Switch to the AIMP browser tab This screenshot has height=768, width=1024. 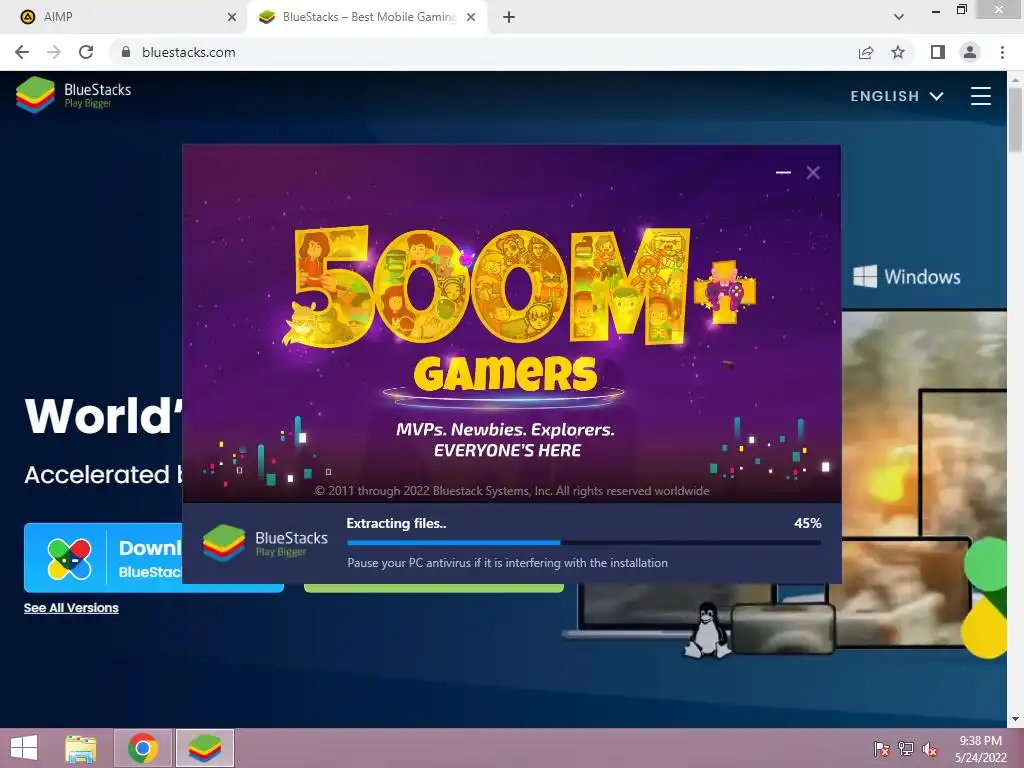[124, 17]
